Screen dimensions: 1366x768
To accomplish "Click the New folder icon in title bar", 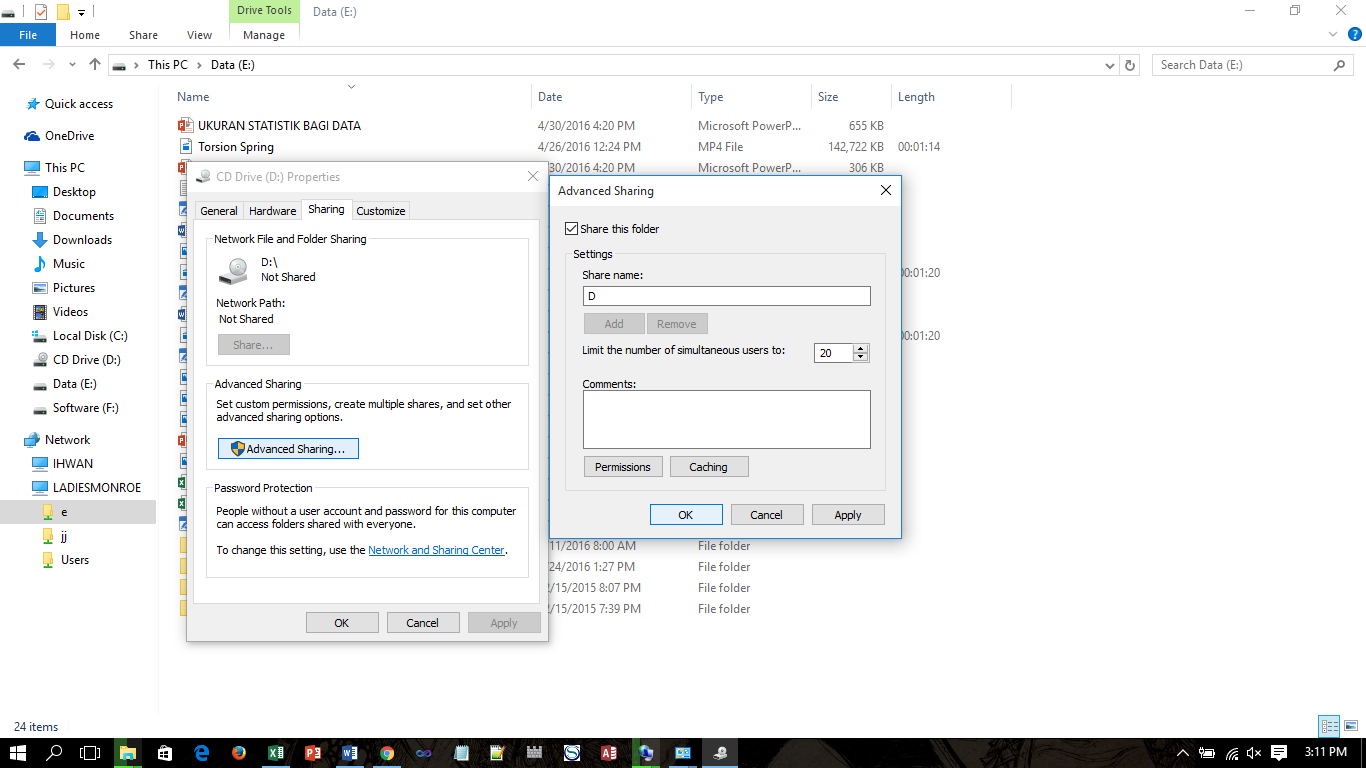I will (x=63, y=12).
